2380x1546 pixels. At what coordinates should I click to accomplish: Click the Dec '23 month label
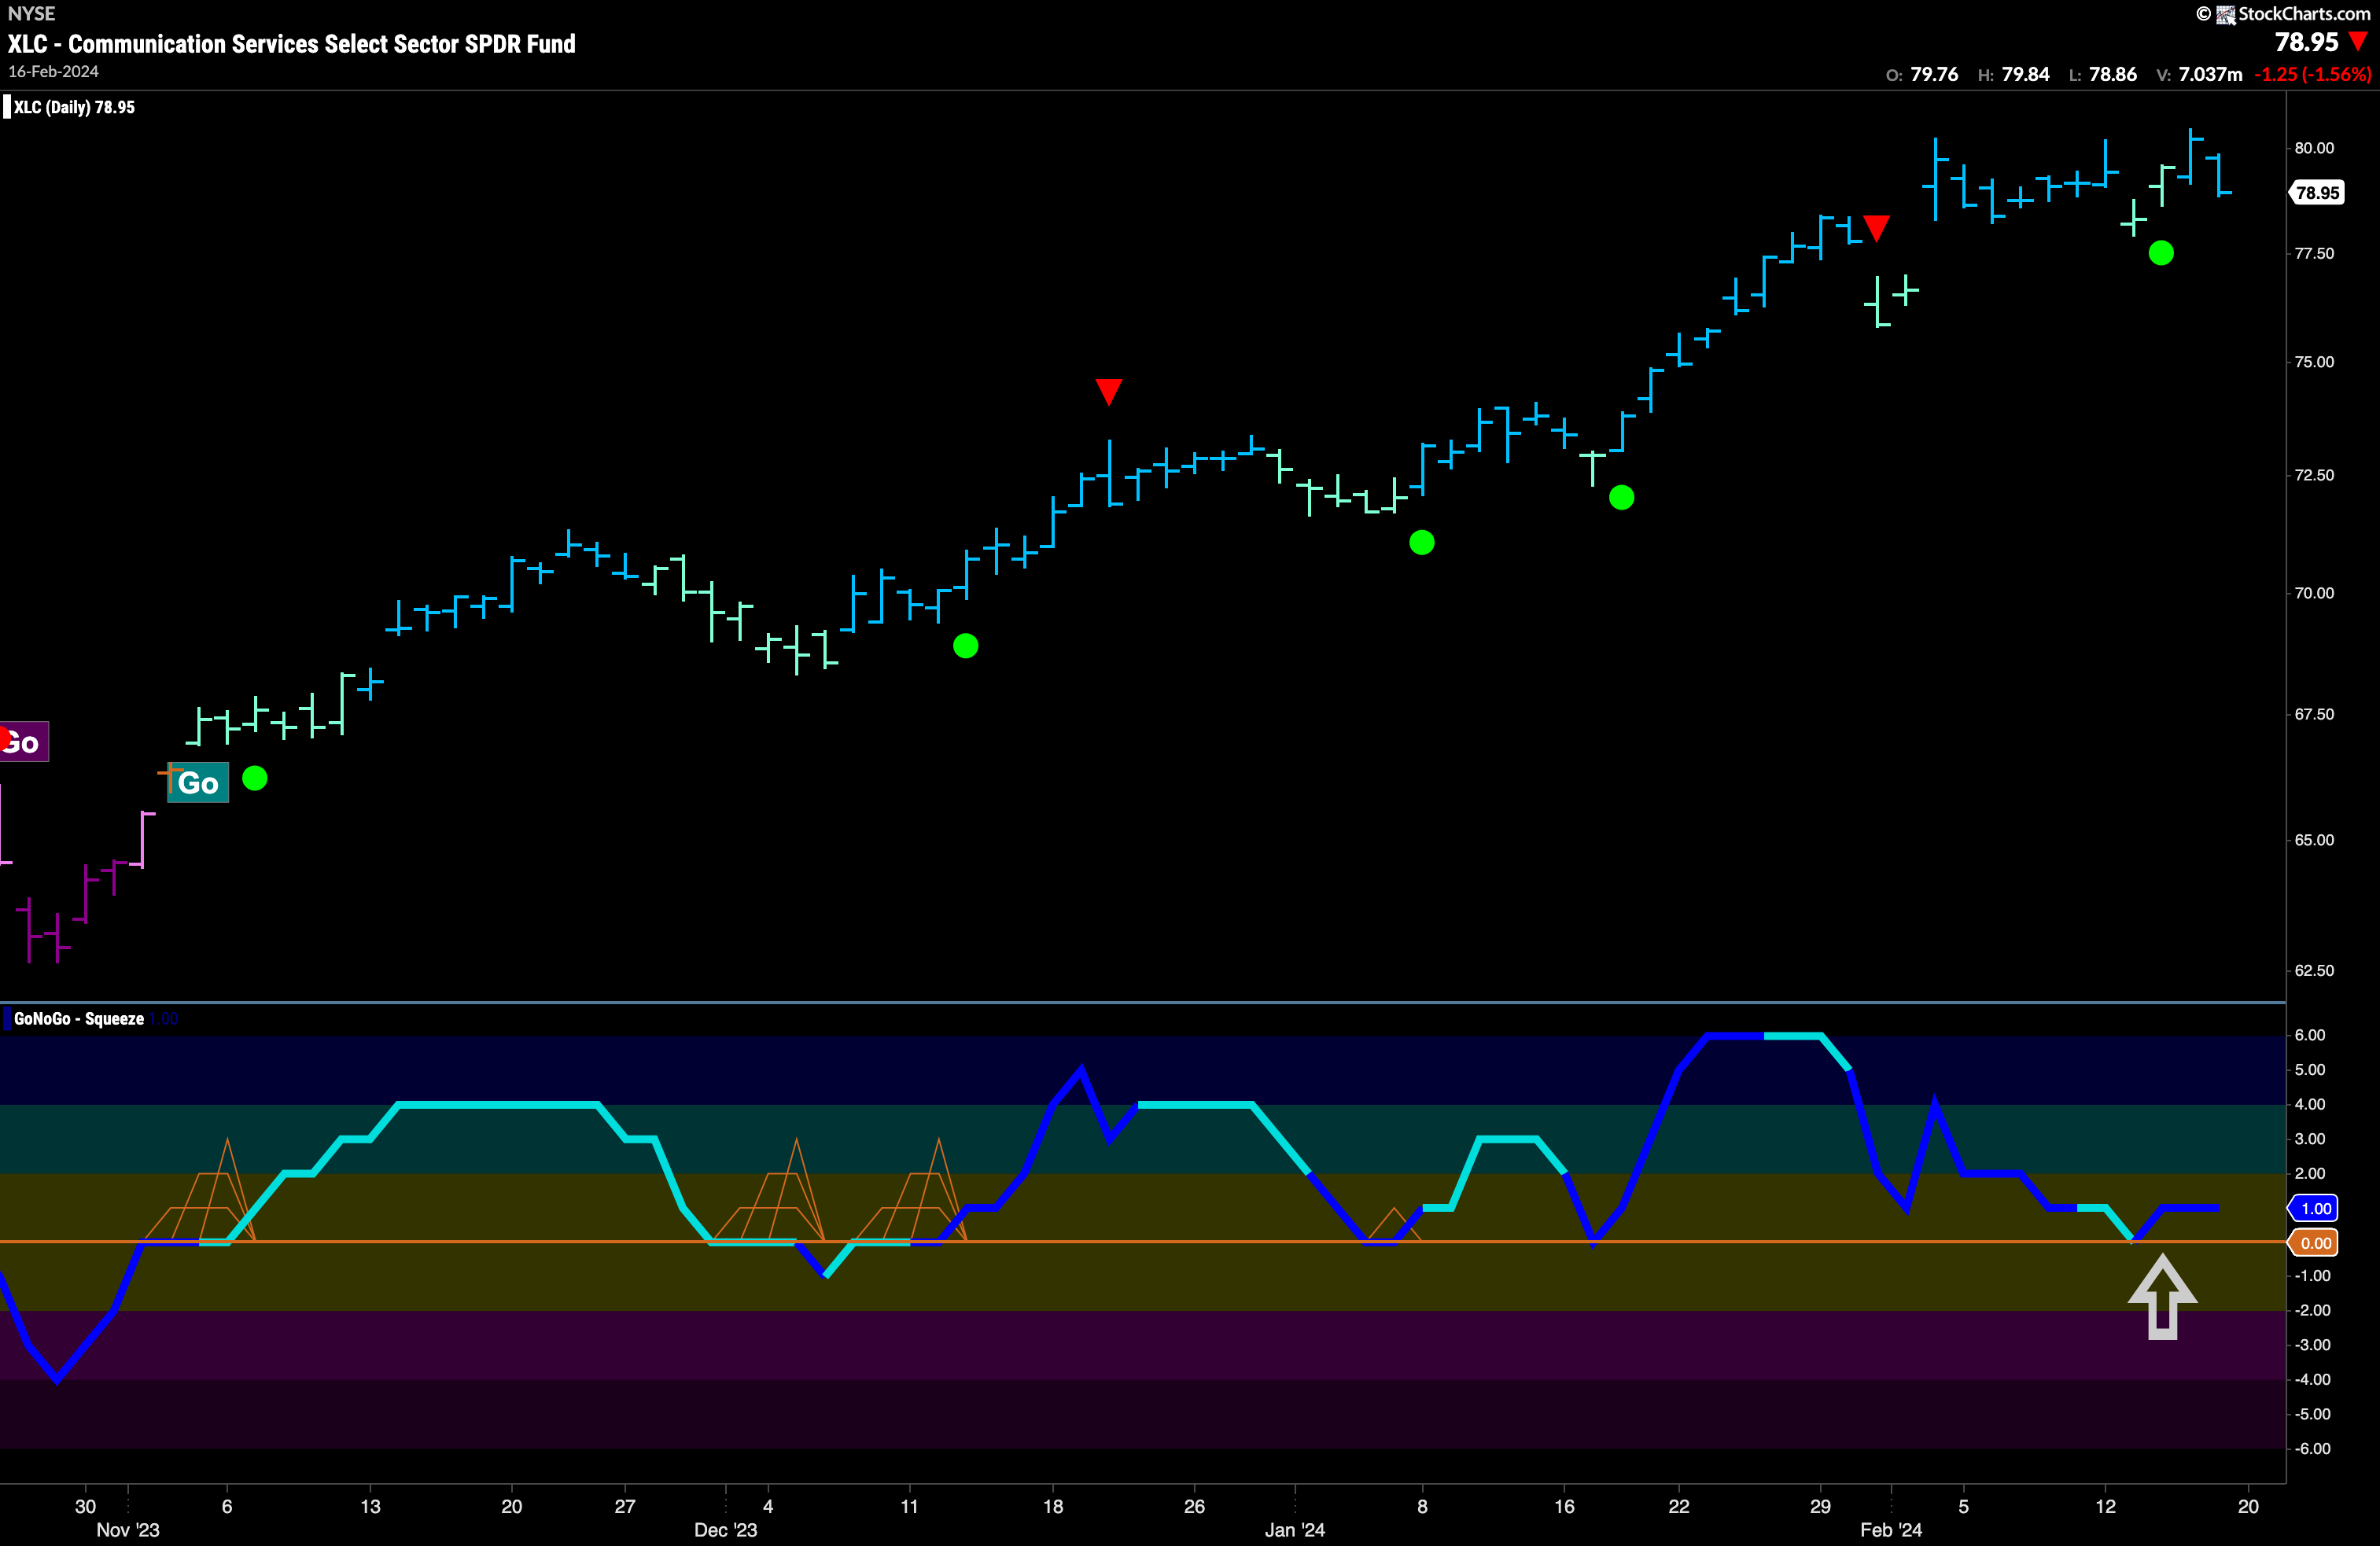pyautogui.click(x=726, y=1530)
